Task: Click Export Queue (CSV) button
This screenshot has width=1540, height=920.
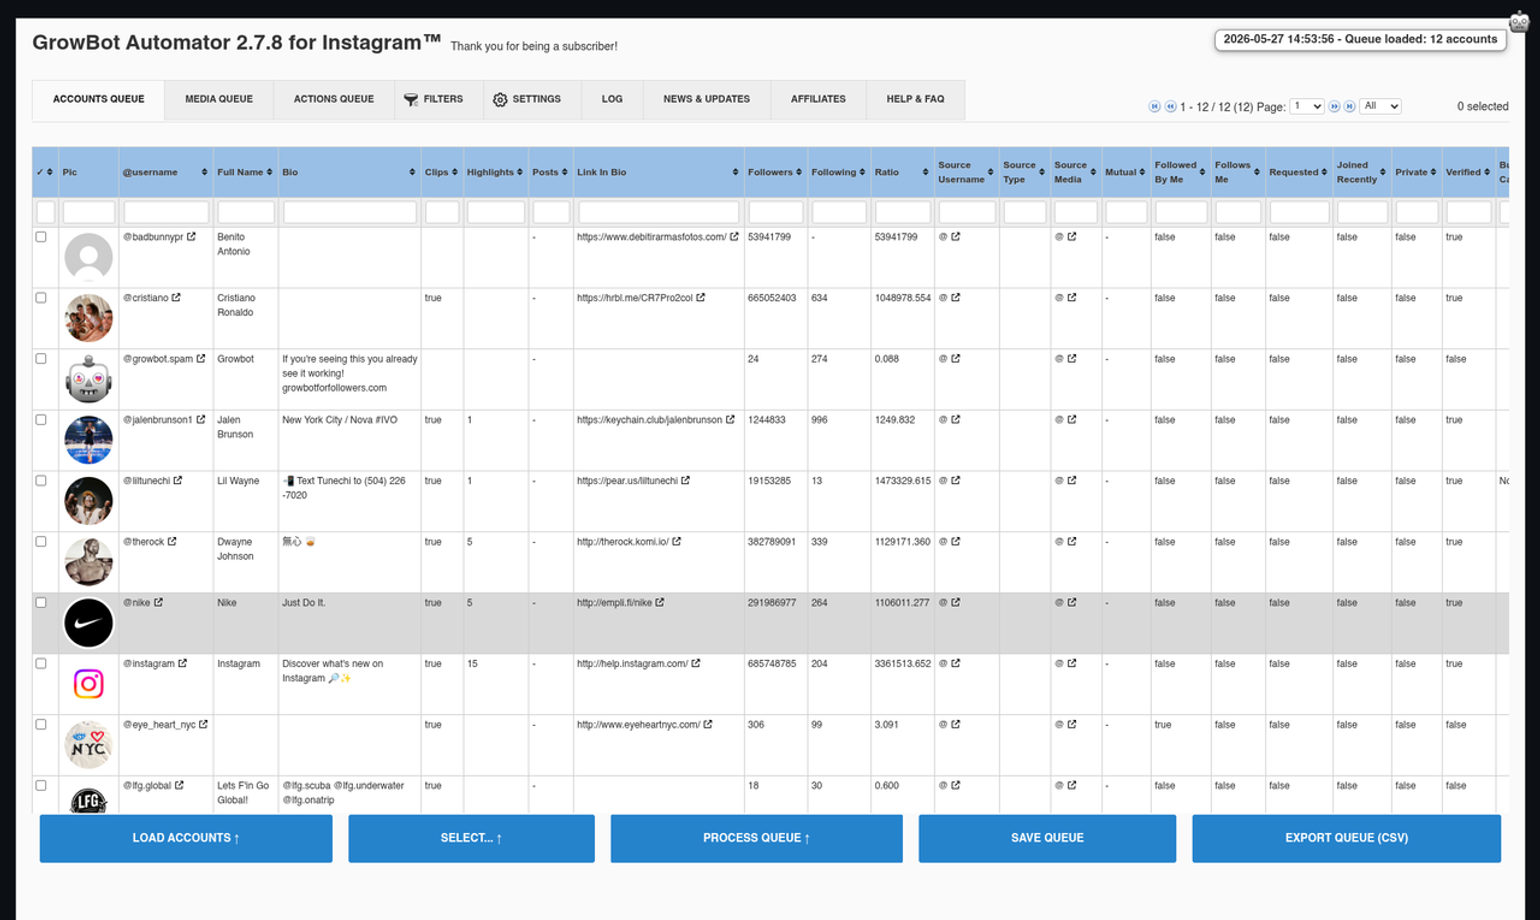Action: click(1346, 838)
